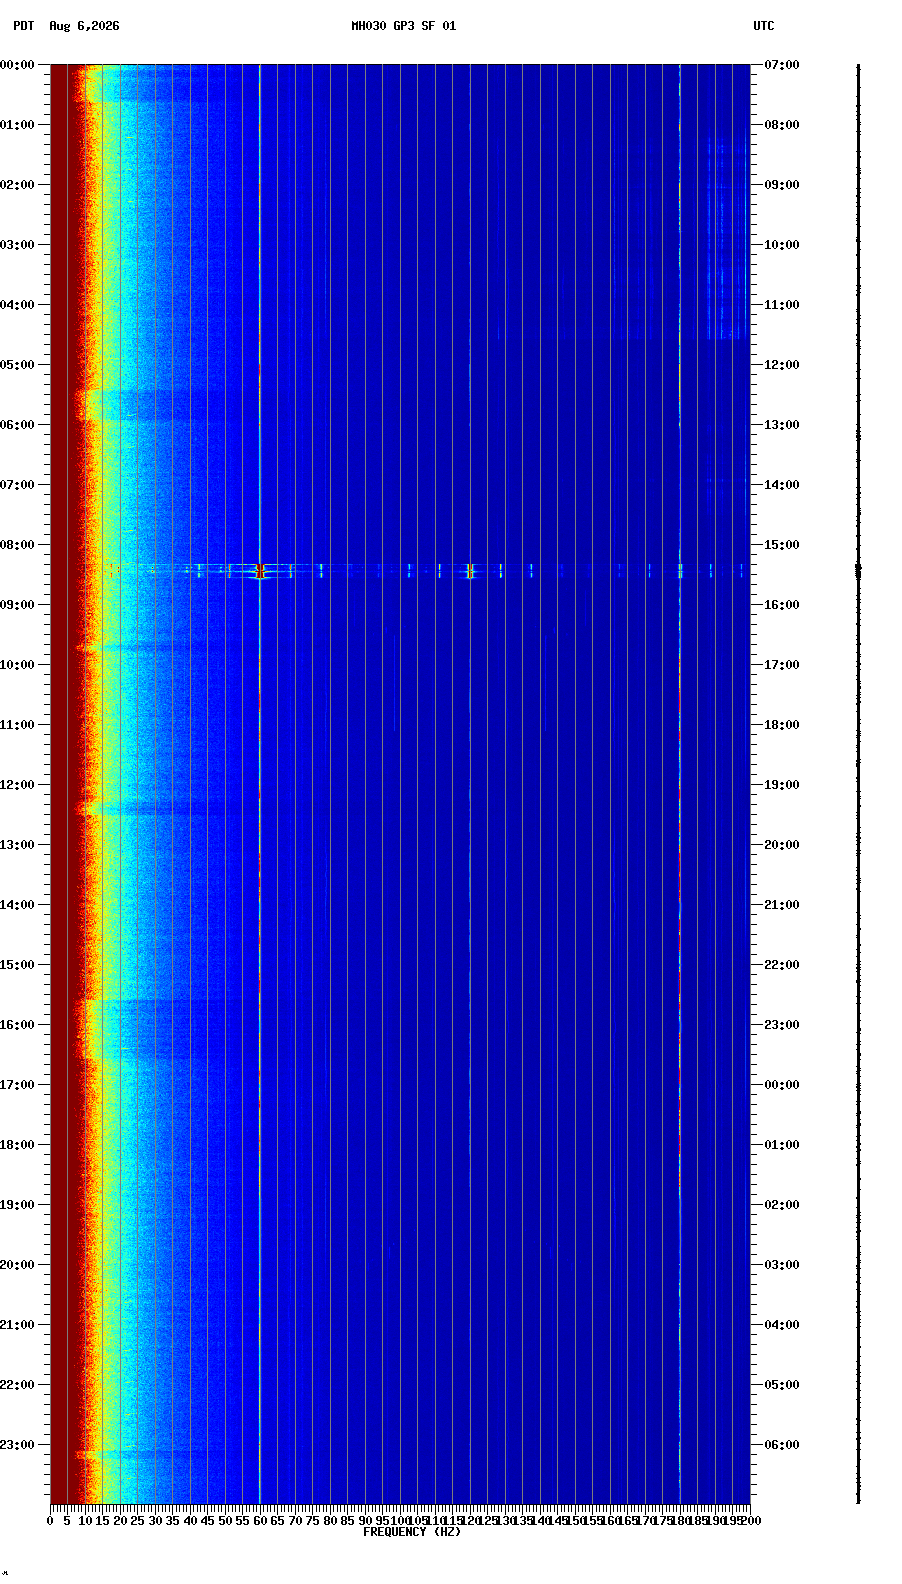This screenshot has height=1584, width=902.
Task: Click the 08:00 UTC time label
Action: coord(782,125)
